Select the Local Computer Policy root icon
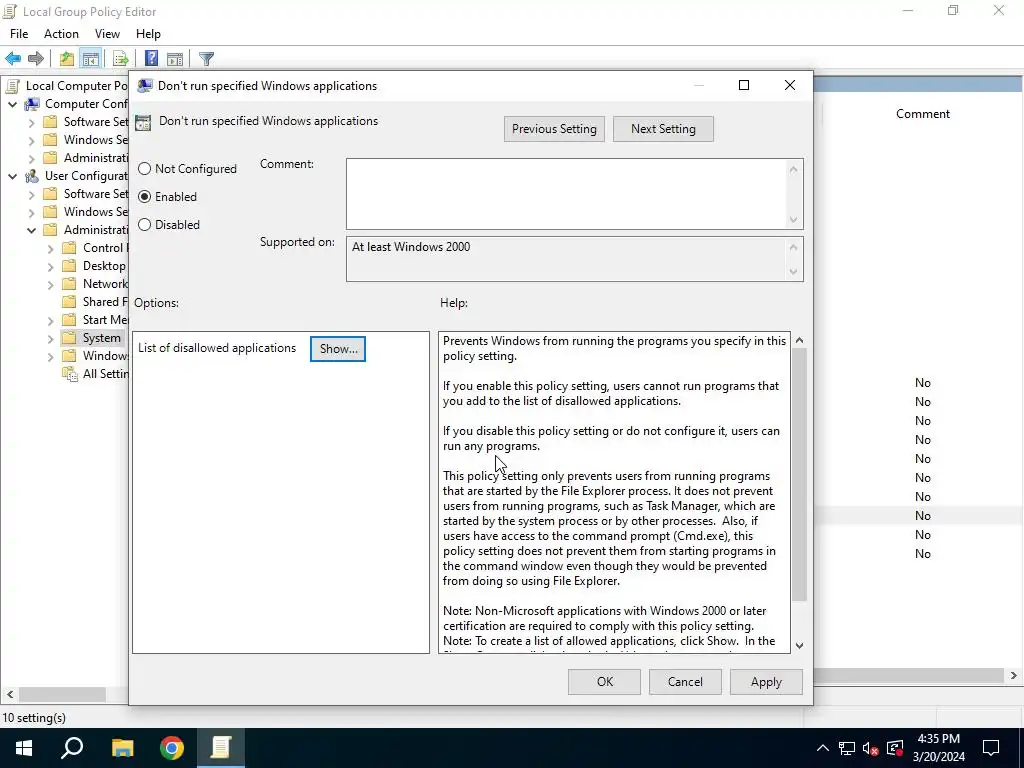Viewport: 1024px width, 768px height. 12,86
